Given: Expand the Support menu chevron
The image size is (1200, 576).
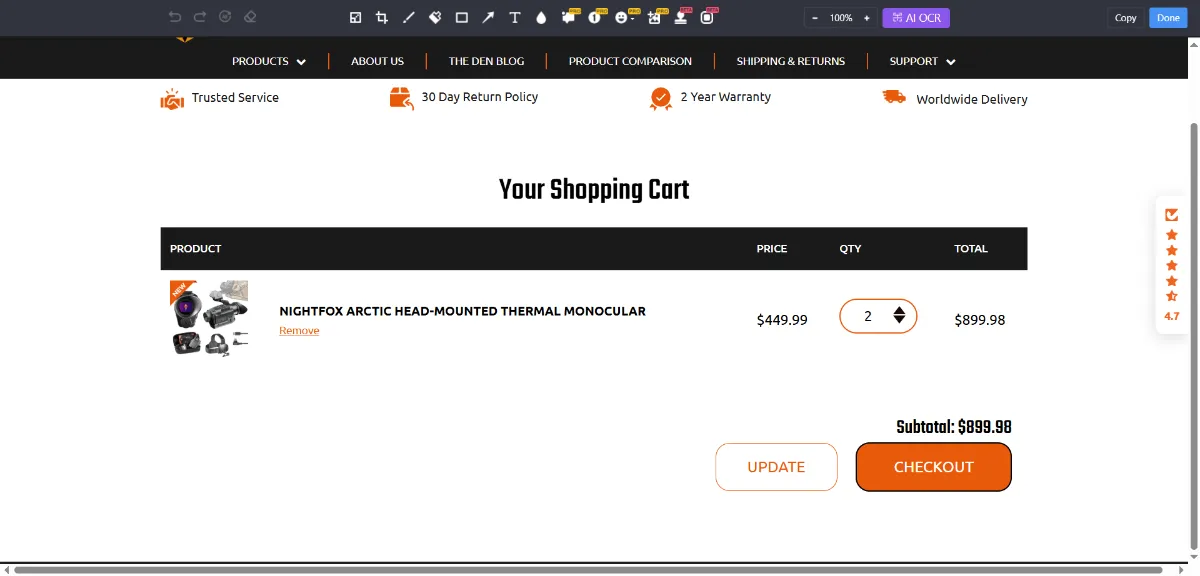Looking at the screenshot, I should [951, 62].
